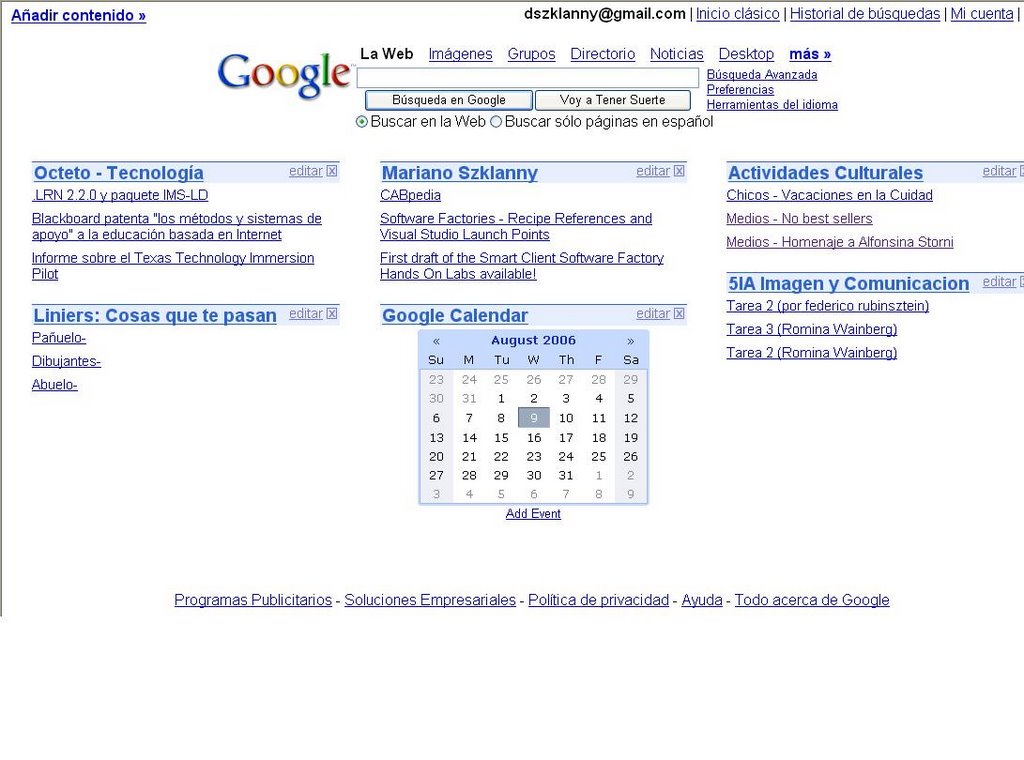This screenshot has height=760, width=1024.
Task: Open Medios - No best sellers link
Action: click(799, 219)
